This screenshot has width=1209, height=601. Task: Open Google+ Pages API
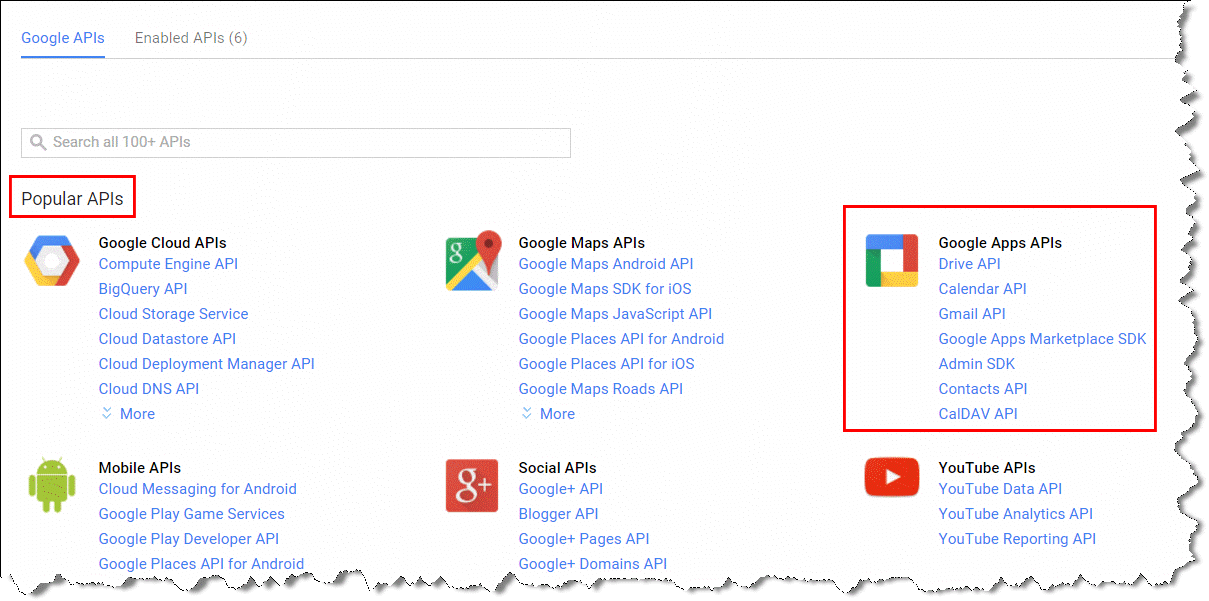click(584, 539)
